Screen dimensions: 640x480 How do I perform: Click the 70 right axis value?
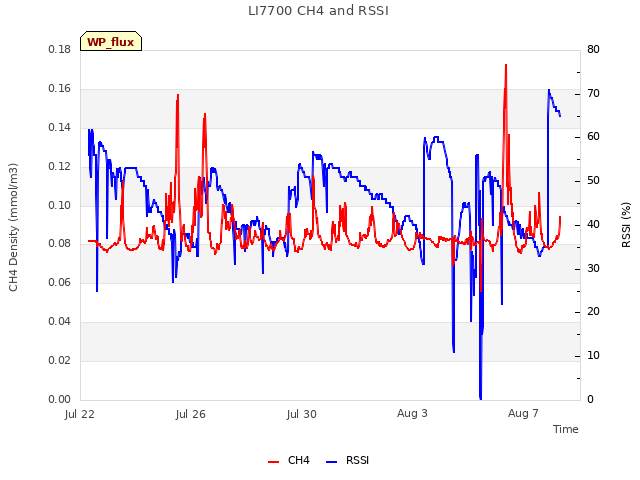593,93
